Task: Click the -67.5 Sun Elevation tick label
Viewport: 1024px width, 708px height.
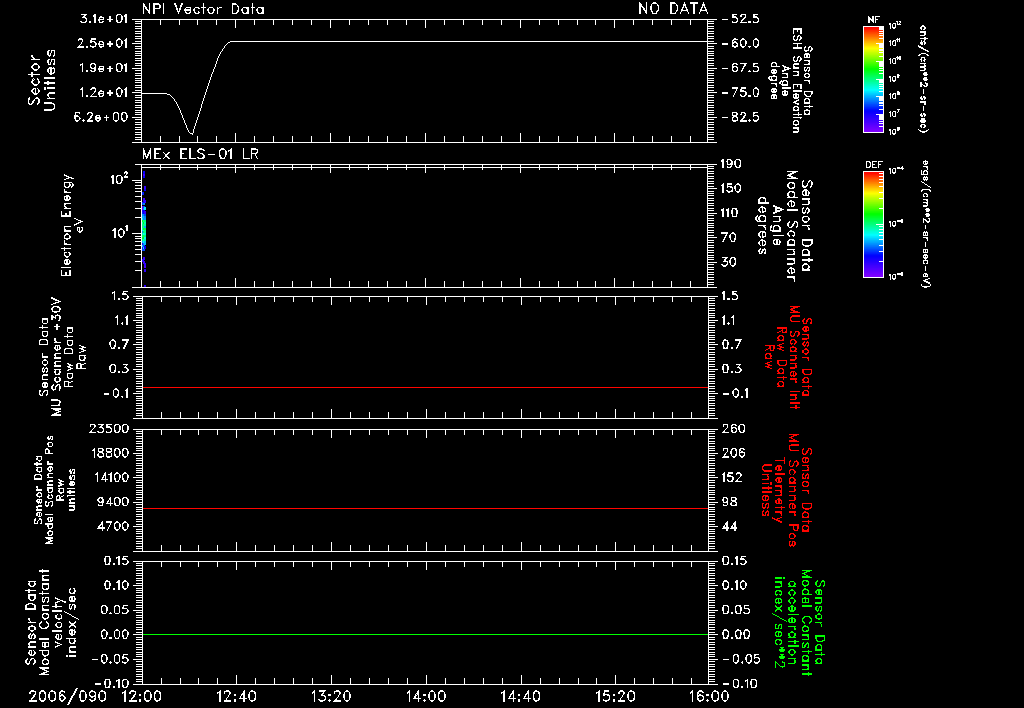Action: point(741,68)
